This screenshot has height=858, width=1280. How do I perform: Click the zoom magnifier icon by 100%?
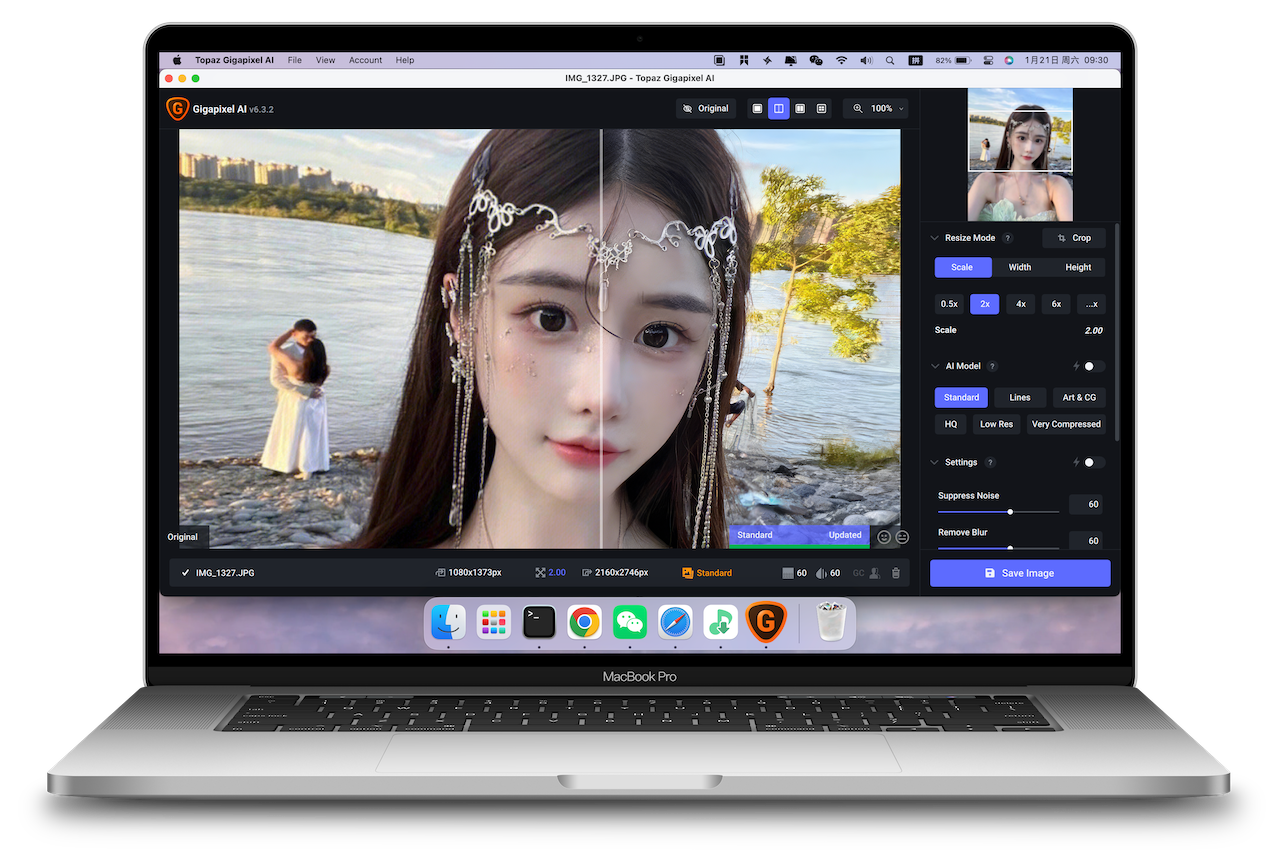tap(860, 108)
